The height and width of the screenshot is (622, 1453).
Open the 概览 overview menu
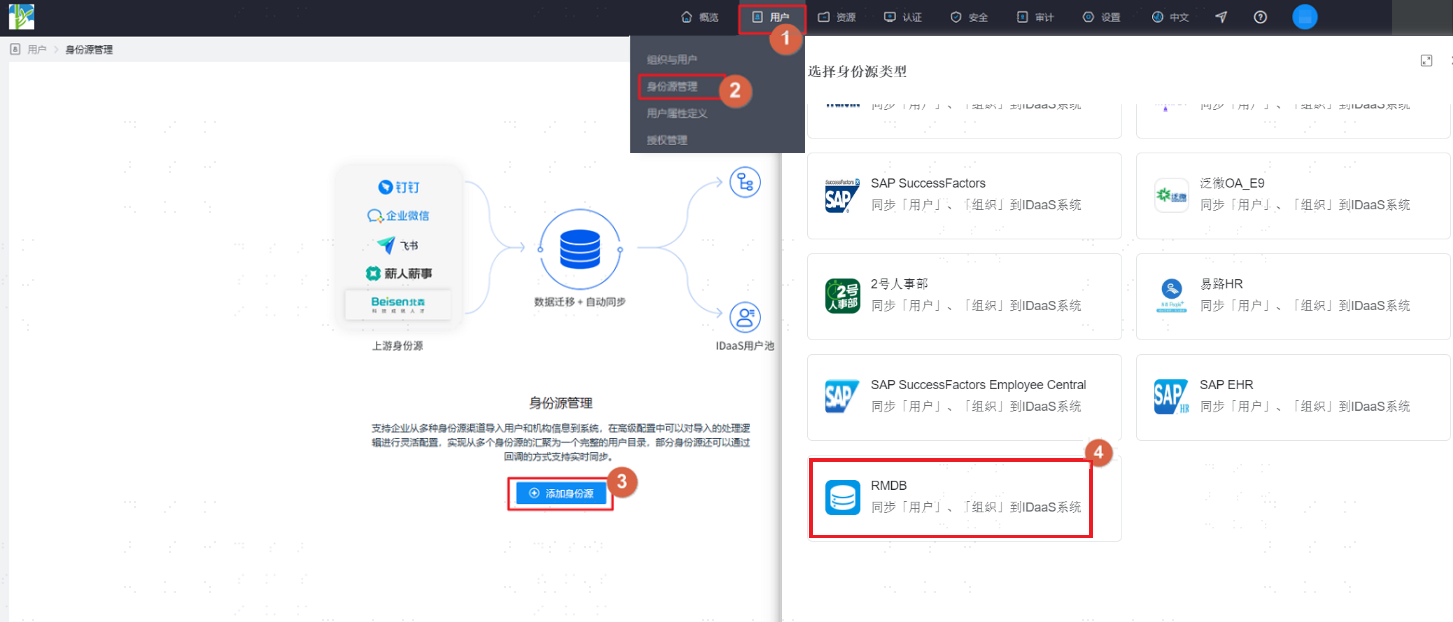700,17
